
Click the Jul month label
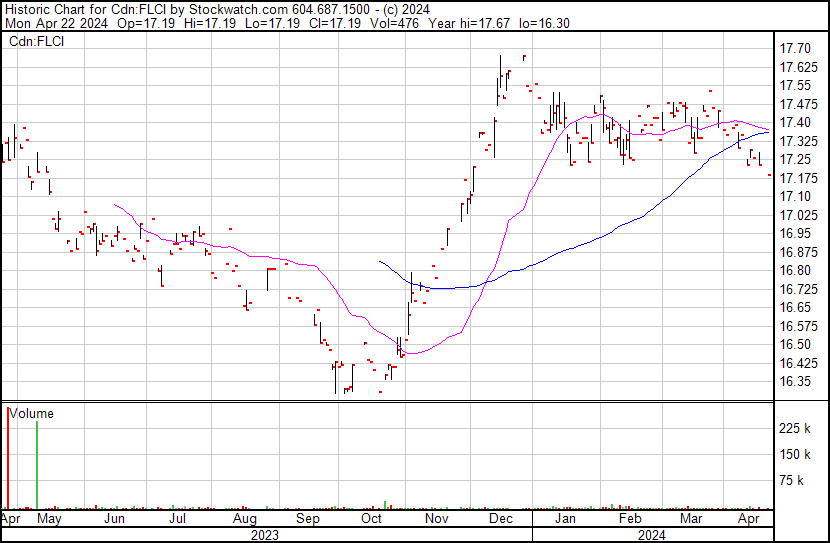click(177, 519)
